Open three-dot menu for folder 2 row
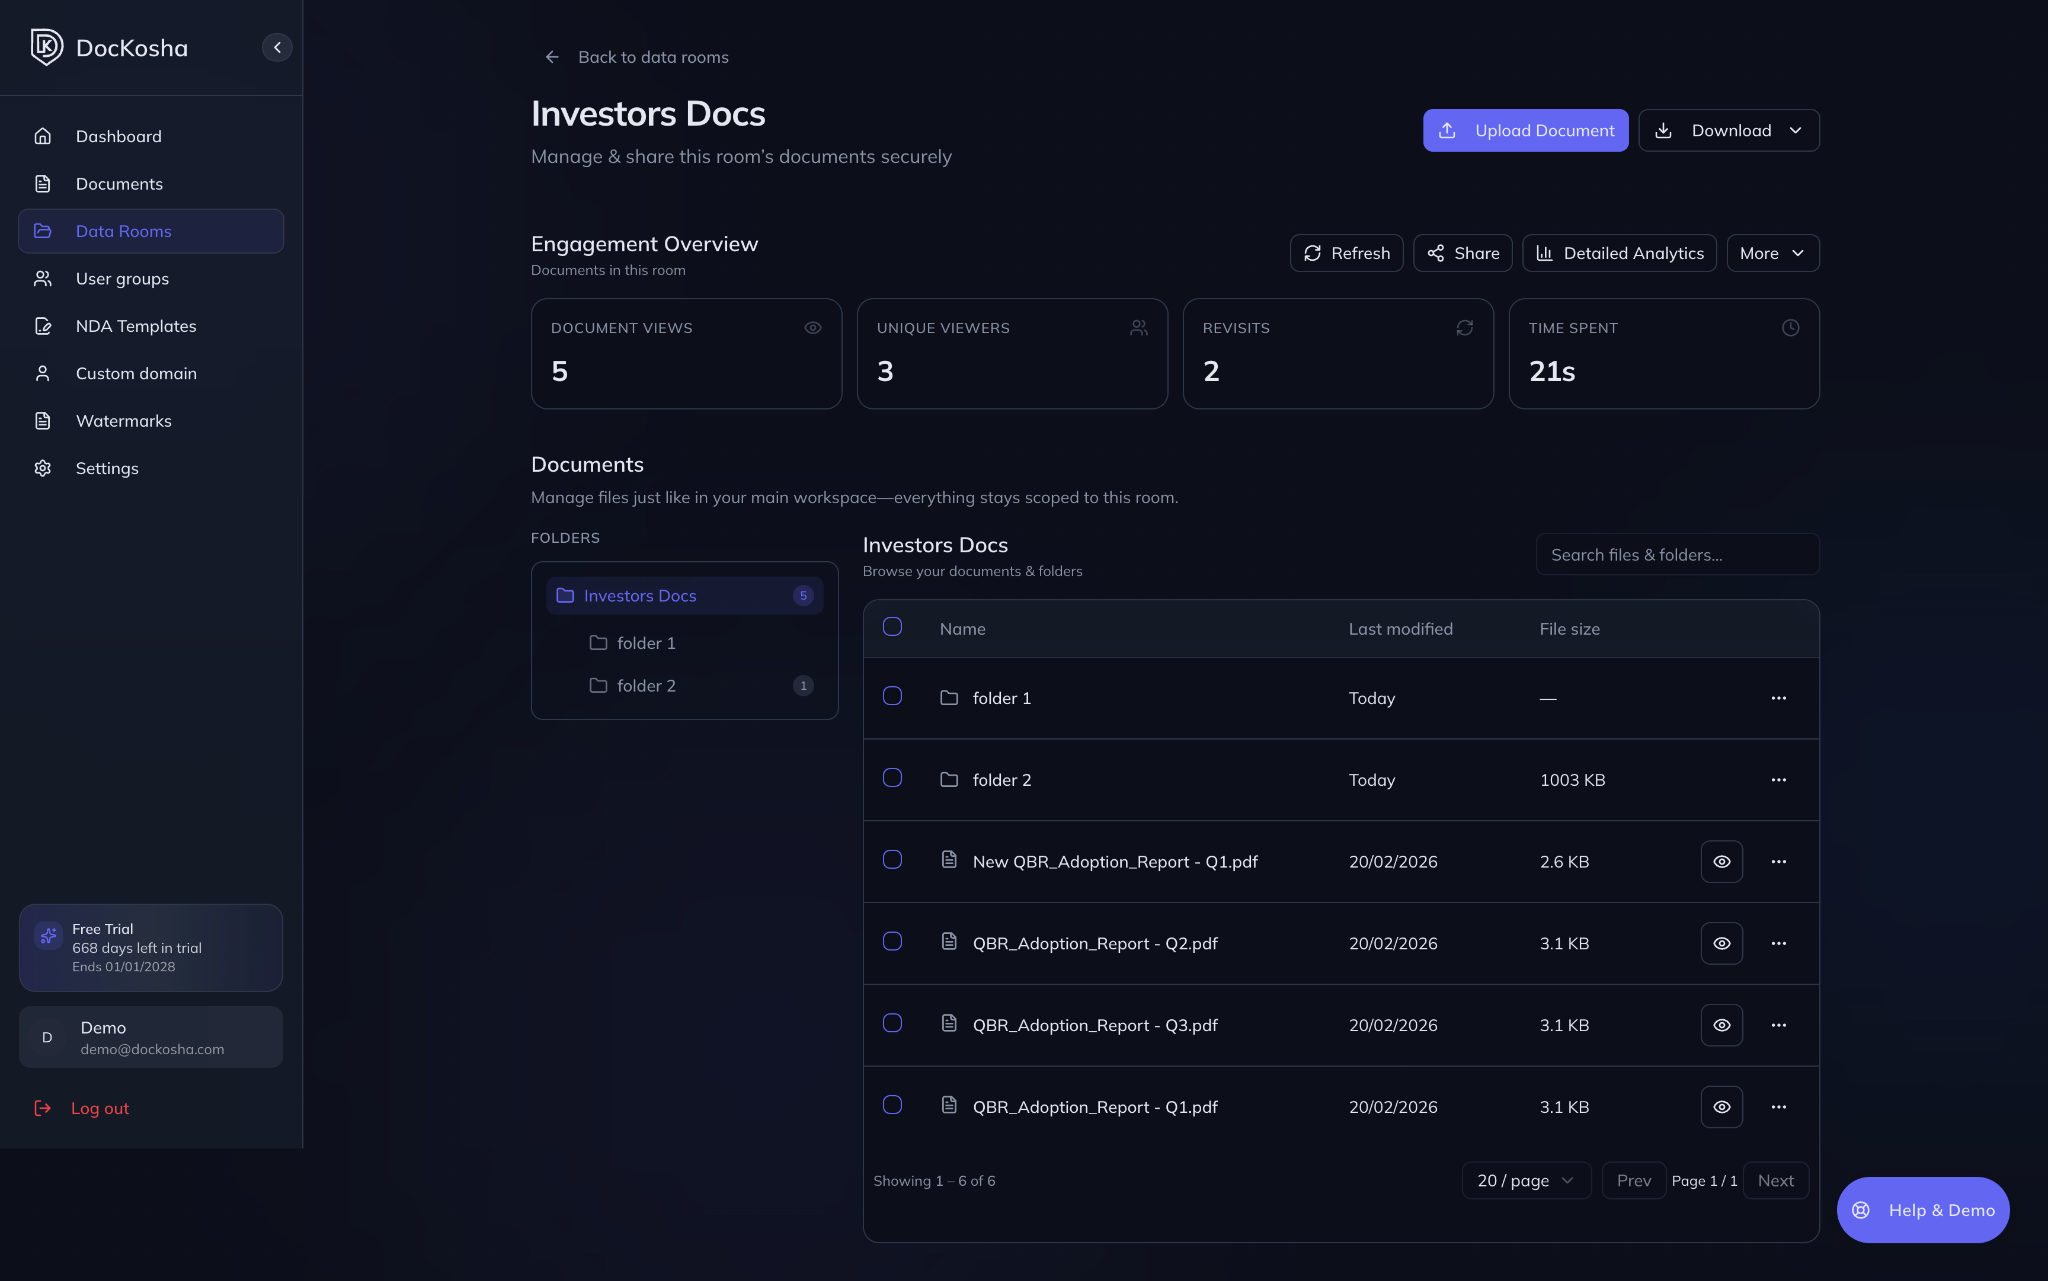The height and width of the screenshot is (1281, 2048). click(1778, 780)
